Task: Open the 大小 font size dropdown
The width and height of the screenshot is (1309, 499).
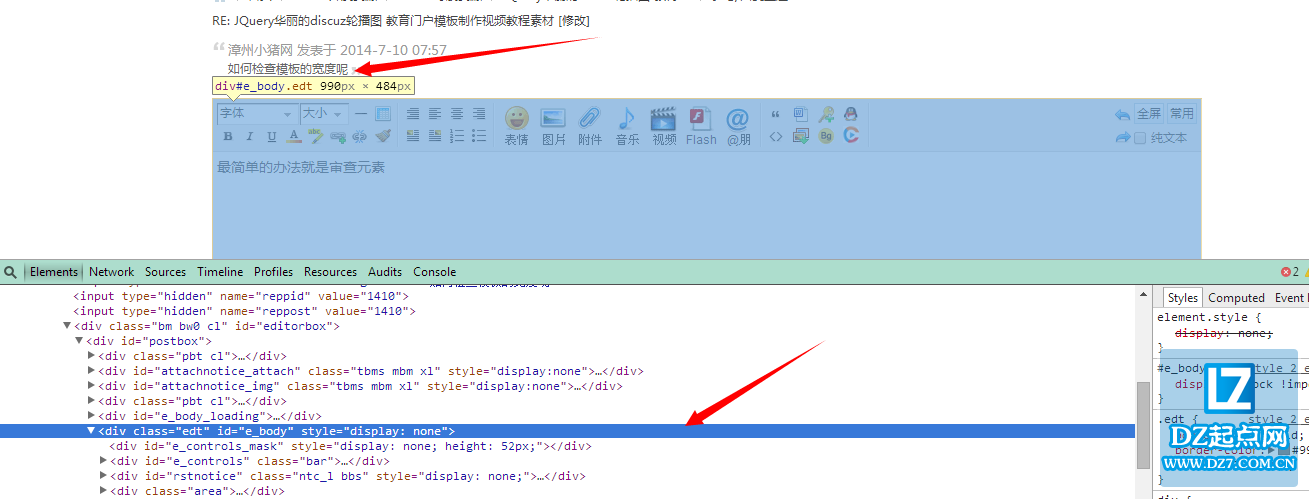Action: click(324, 114)
